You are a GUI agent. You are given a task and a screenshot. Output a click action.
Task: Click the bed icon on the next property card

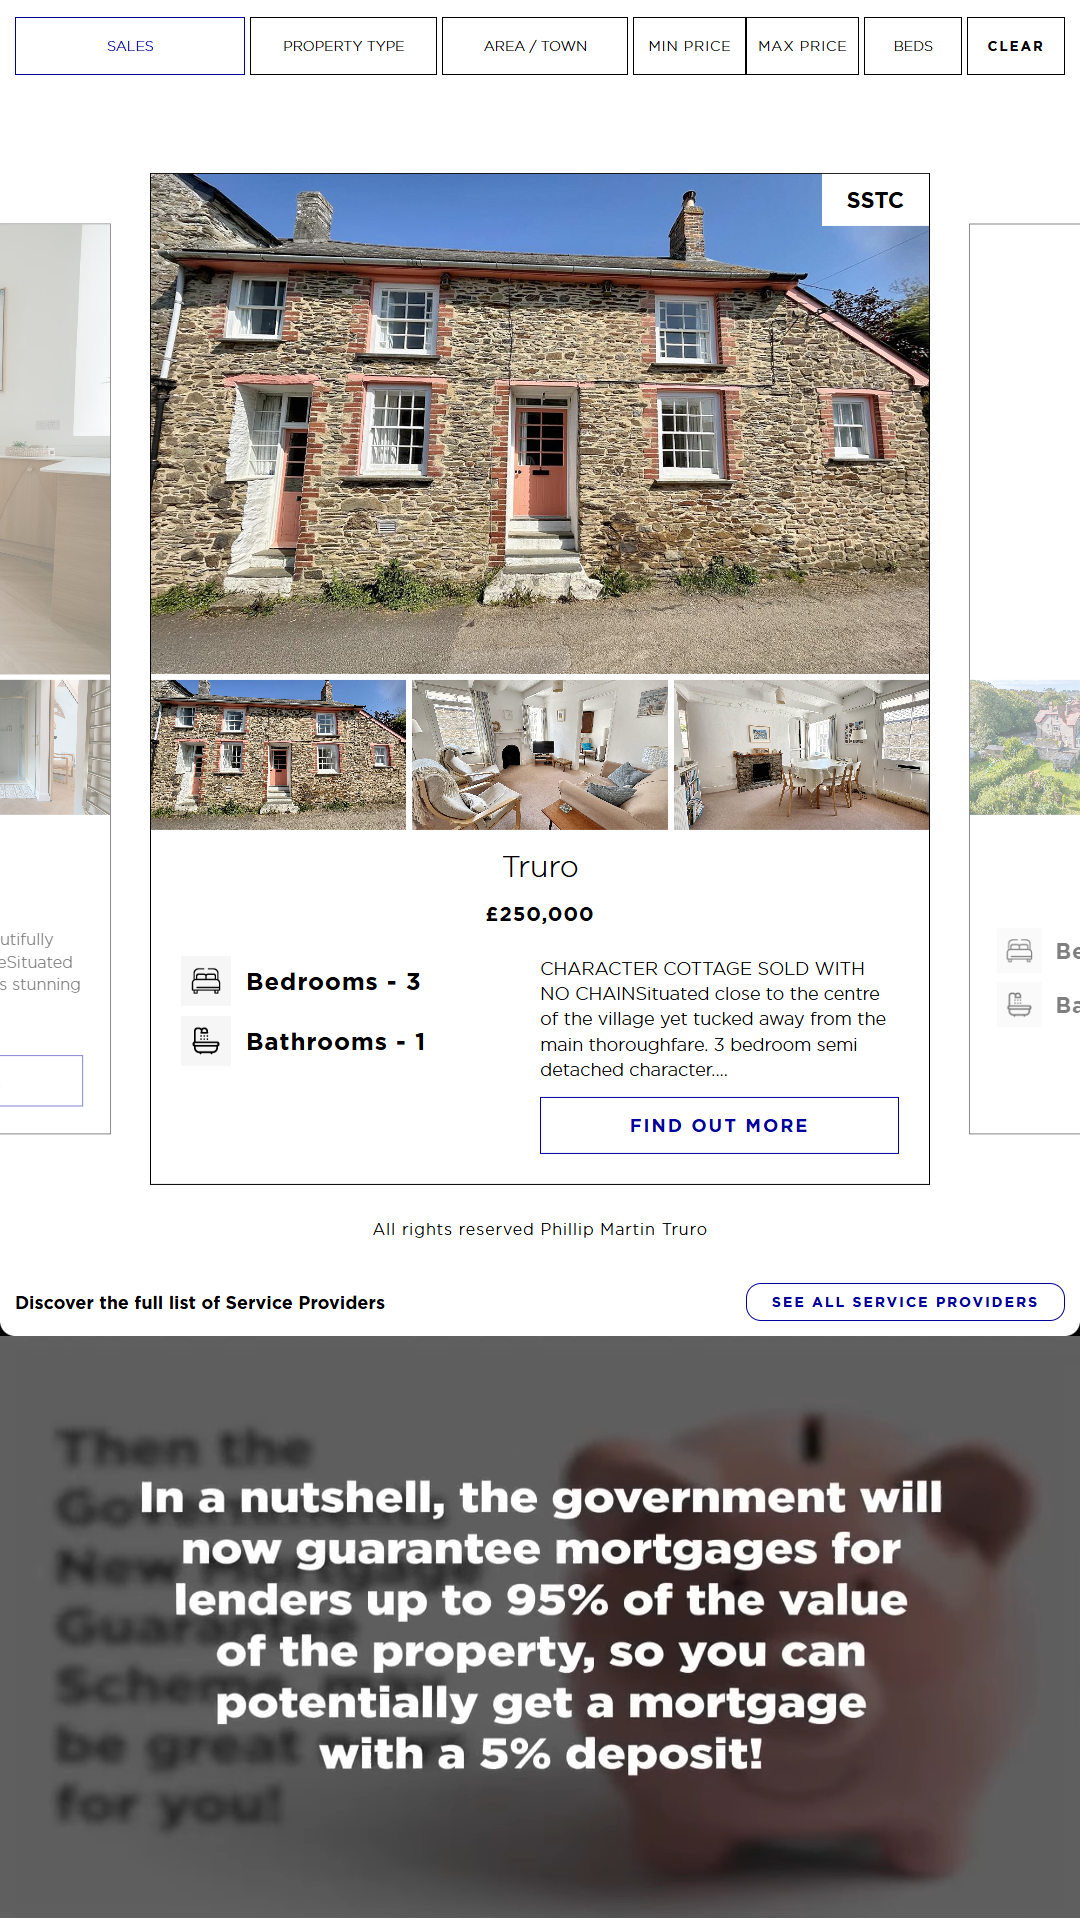click(1019, 950)
